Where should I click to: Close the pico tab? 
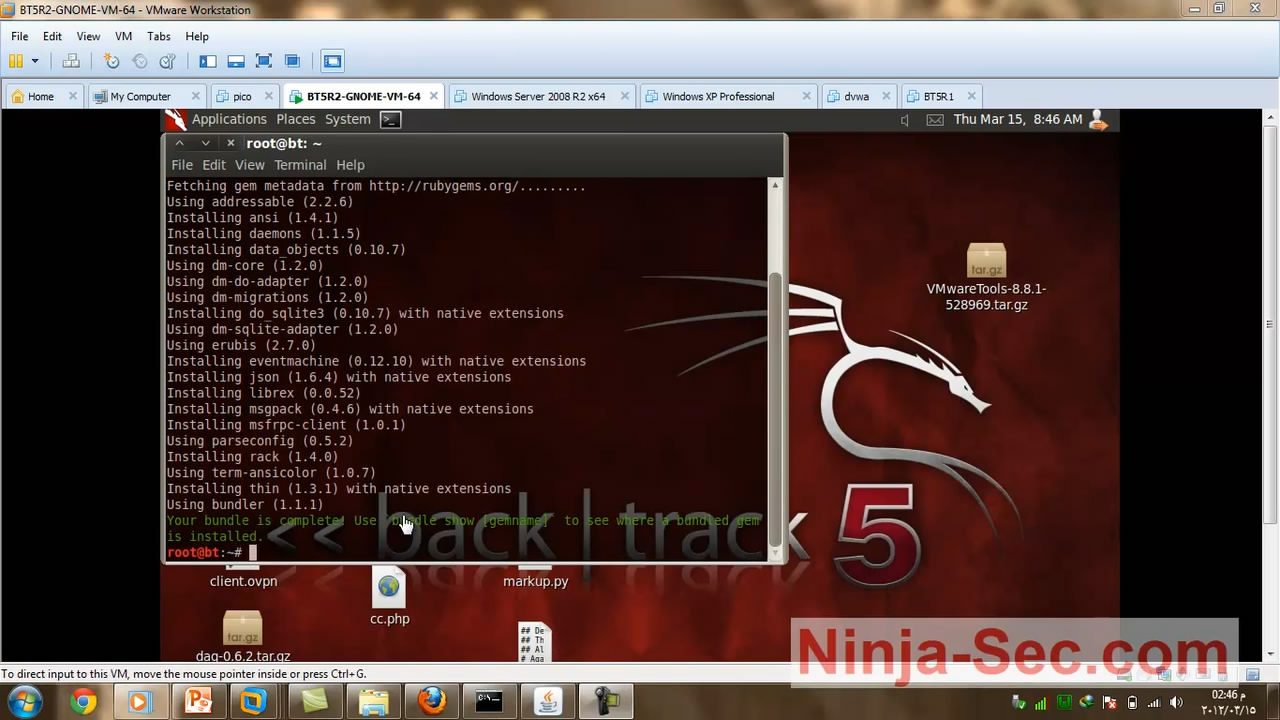click(266, 96)
